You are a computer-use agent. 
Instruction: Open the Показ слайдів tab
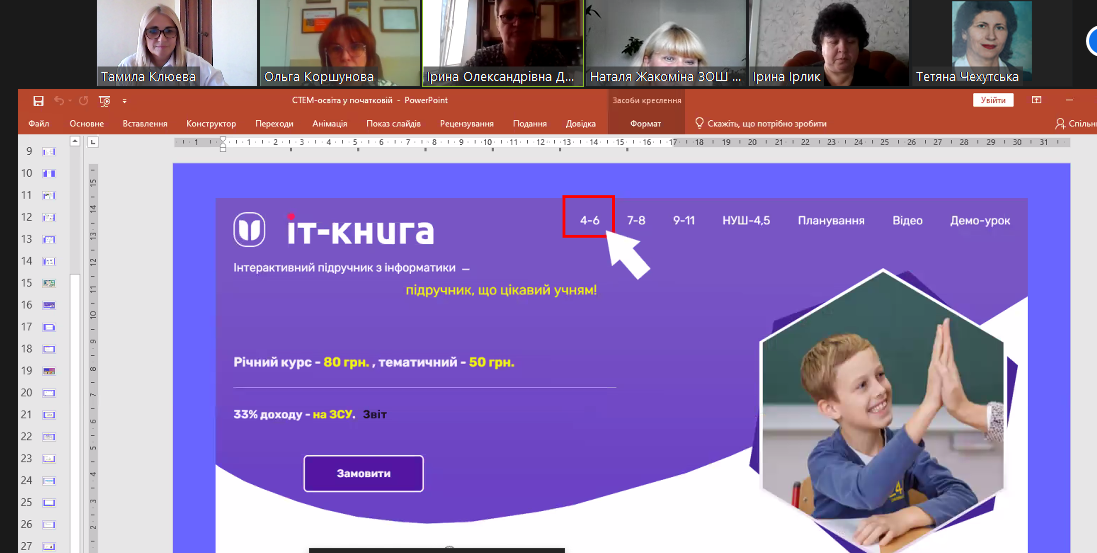394,124
